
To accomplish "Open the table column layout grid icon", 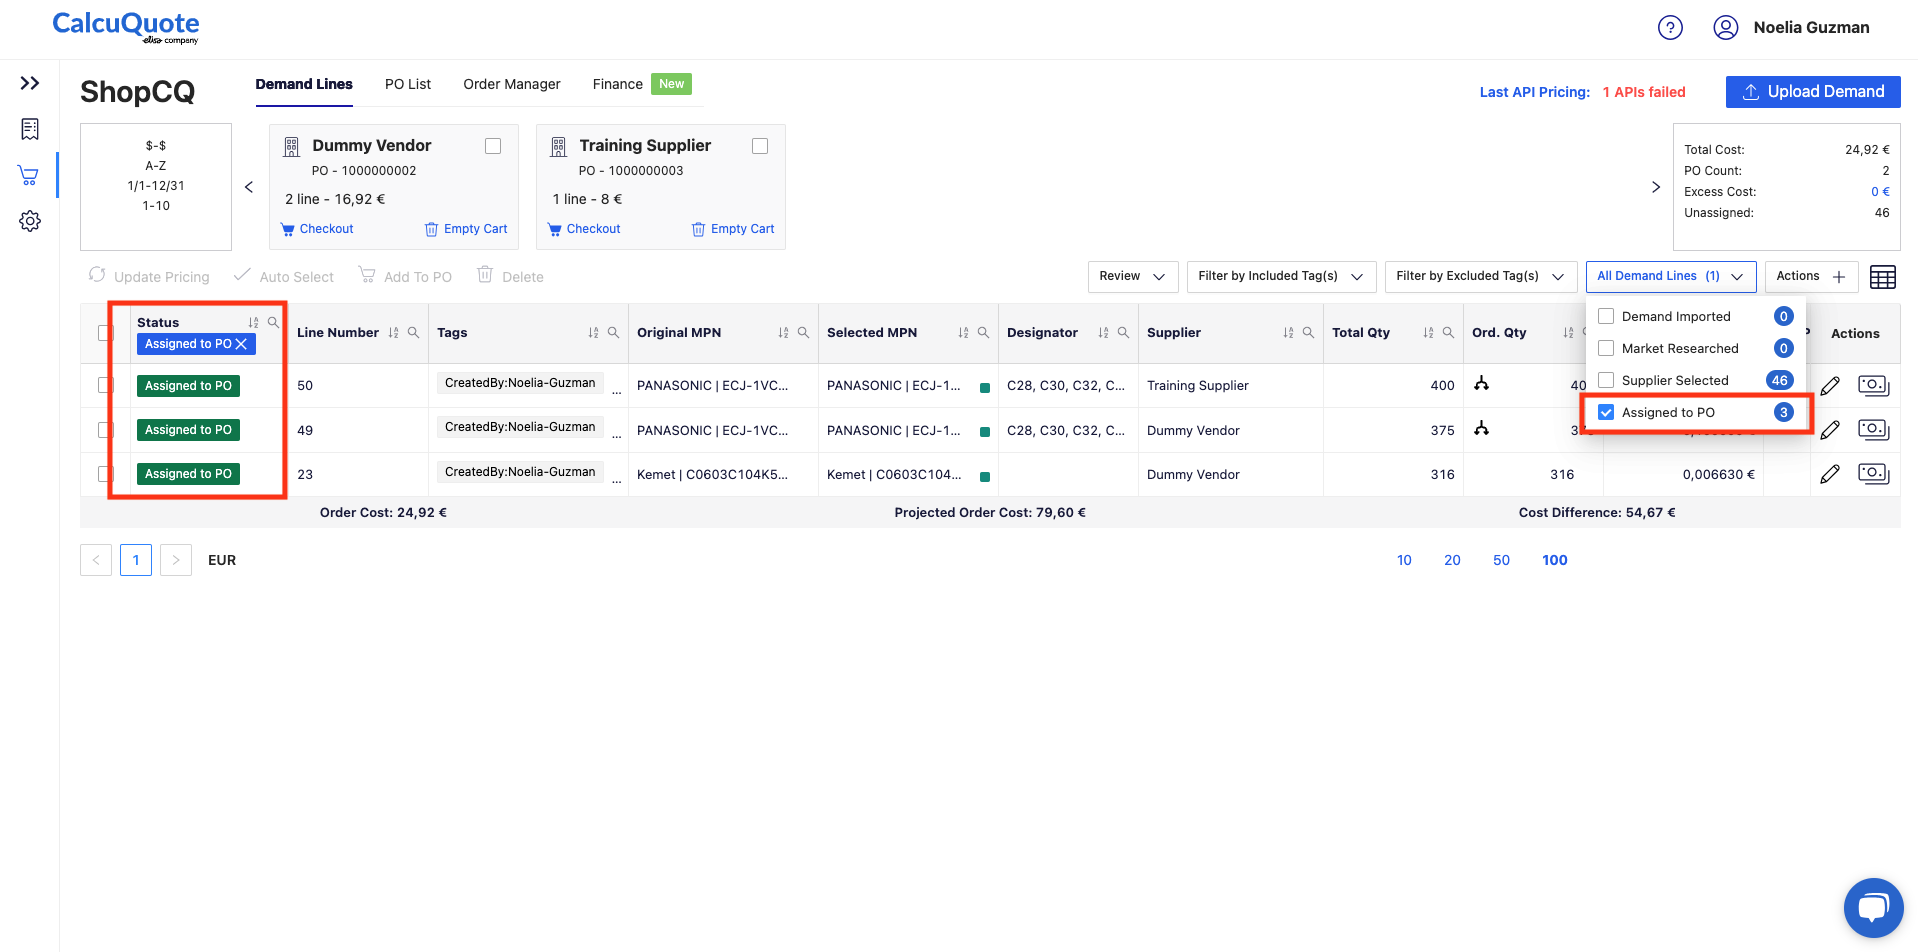I will coord(1882,277).
